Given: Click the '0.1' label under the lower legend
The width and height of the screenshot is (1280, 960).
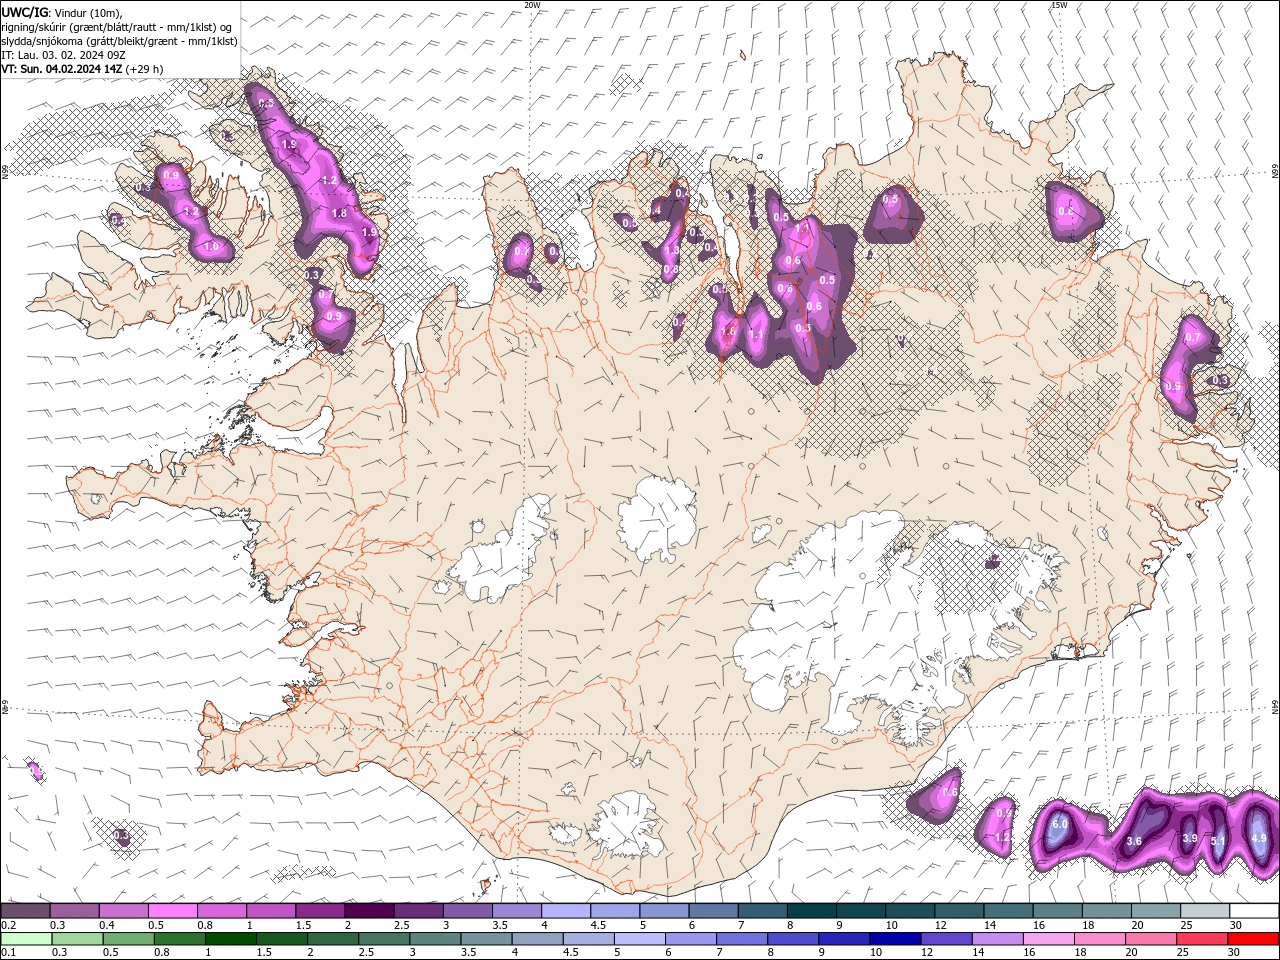Looking at the screenshot, I should pos(8,953).
